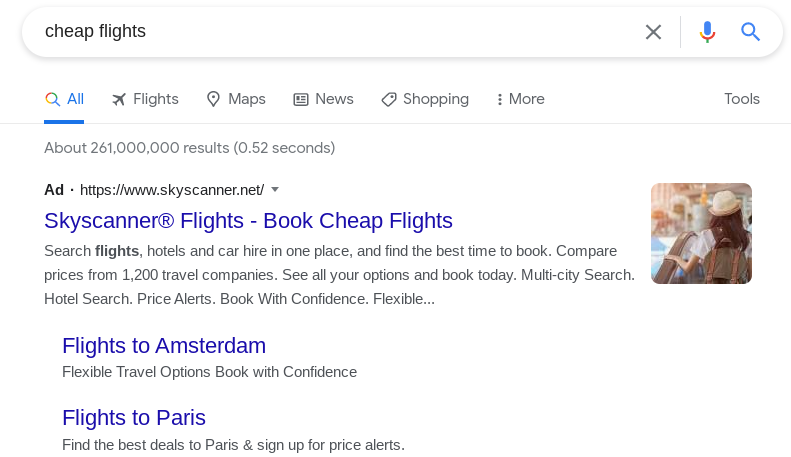791x457 pixels.
Task: Open the Maps results tab
Action: pyautogui.click(x=246, y=99)
